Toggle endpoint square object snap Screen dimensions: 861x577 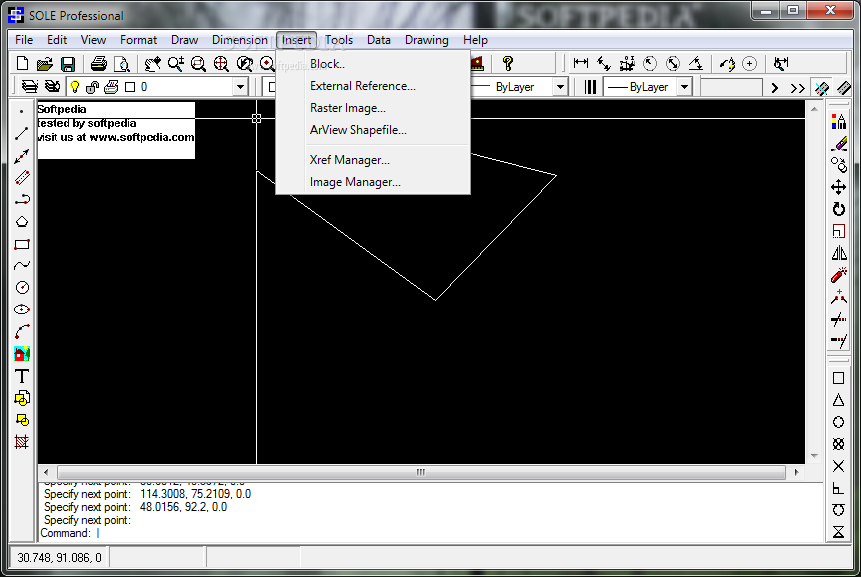point(838,378)
